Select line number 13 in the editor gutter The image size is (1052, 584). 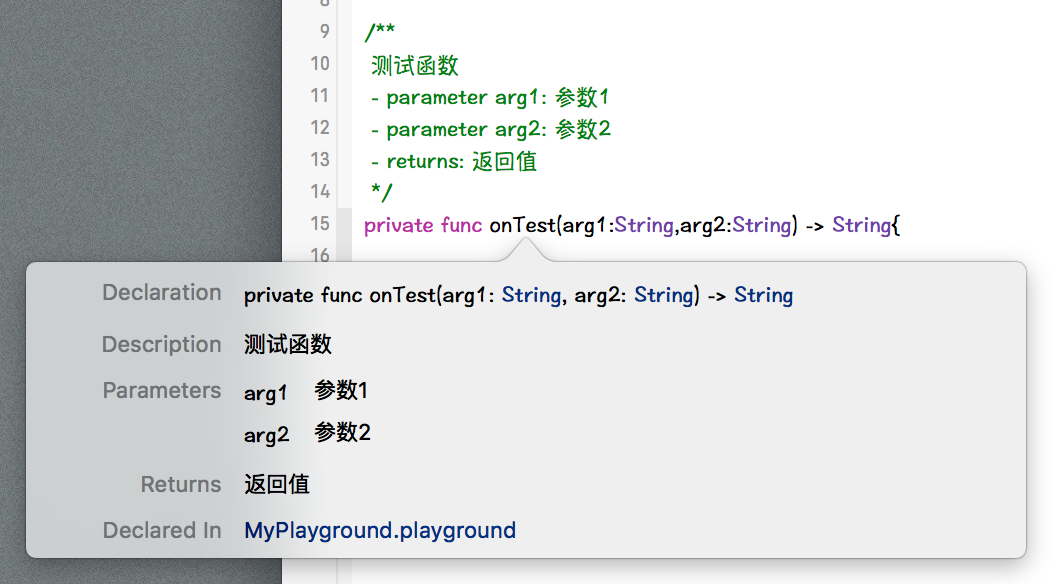(319, 159)
